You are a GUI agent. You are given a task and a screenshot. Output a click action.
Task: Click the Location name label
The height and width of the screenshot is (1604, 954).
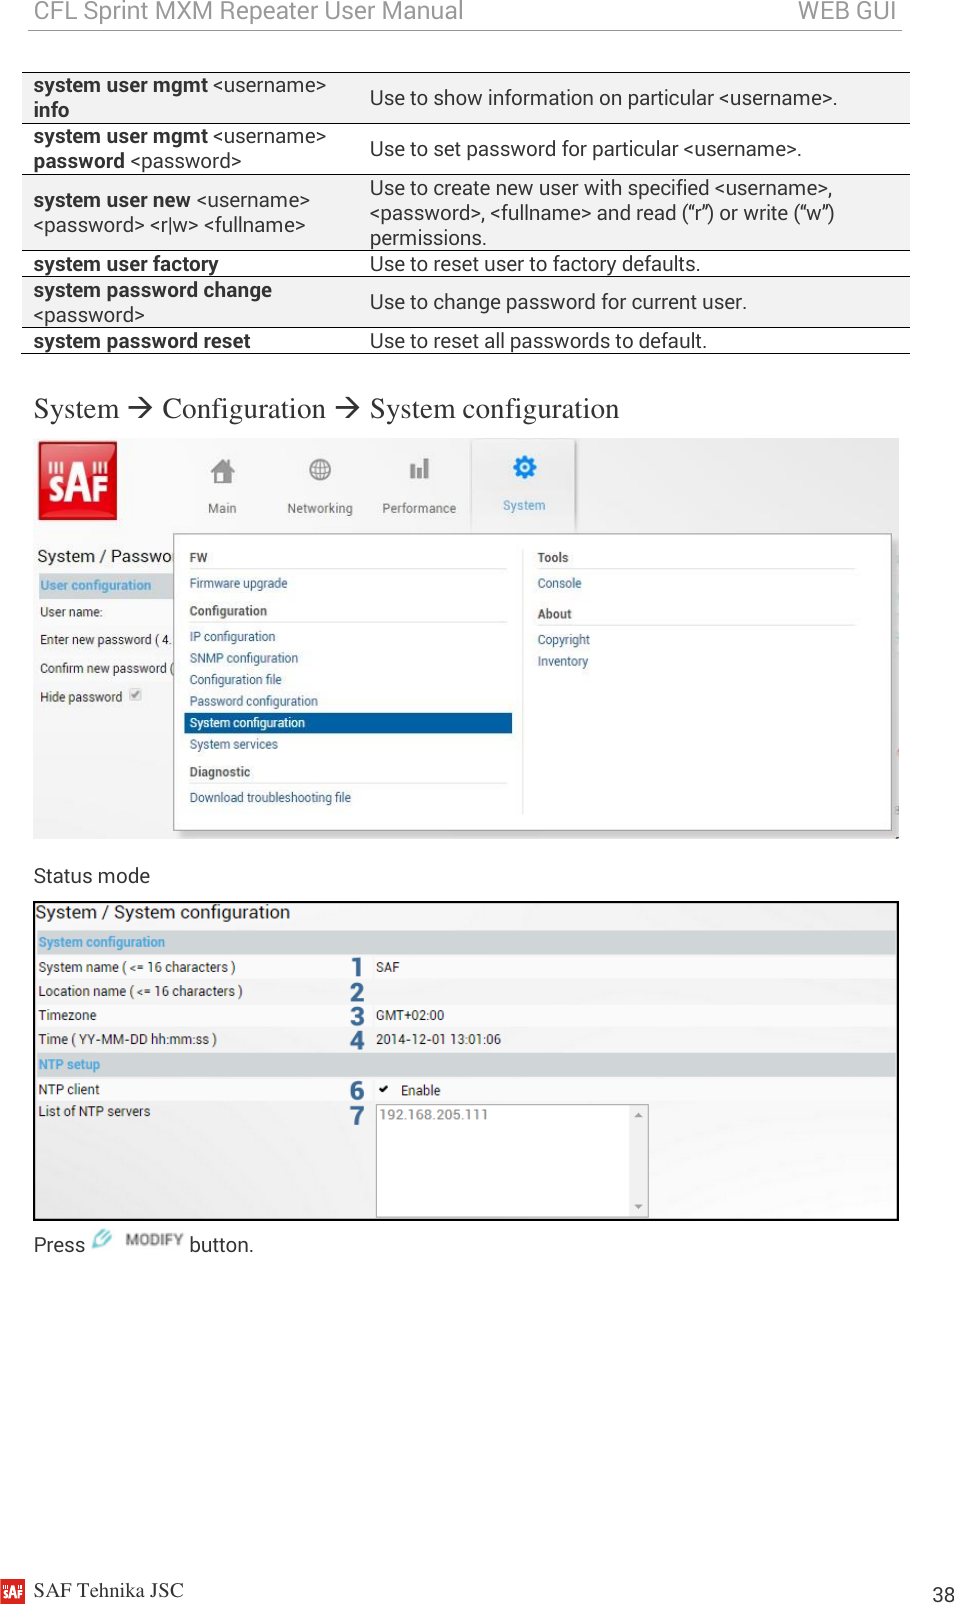click(x=140, y=991)
